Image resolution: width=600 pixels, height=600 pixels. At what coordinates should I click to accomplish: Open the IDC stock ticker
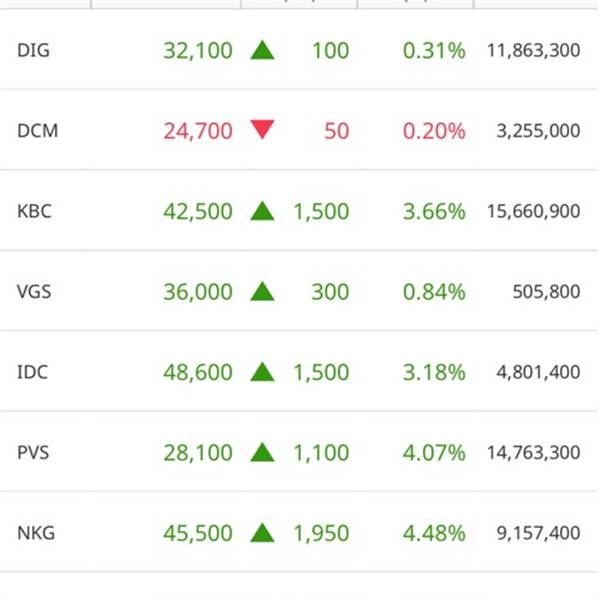(33, 372)
